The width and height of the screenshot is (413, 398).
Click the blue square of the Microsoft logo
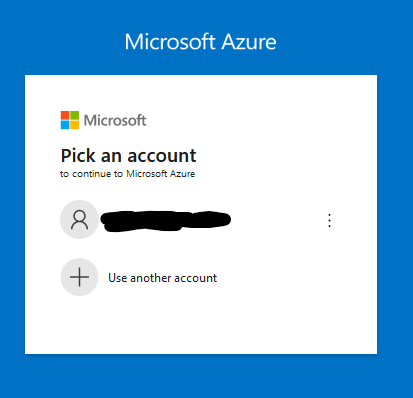(x=65, y=125)
